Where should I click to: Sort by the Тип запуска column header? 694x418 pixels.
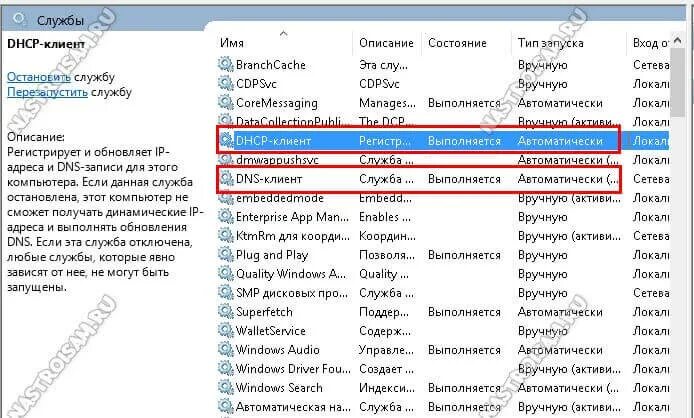pos(551,43)
